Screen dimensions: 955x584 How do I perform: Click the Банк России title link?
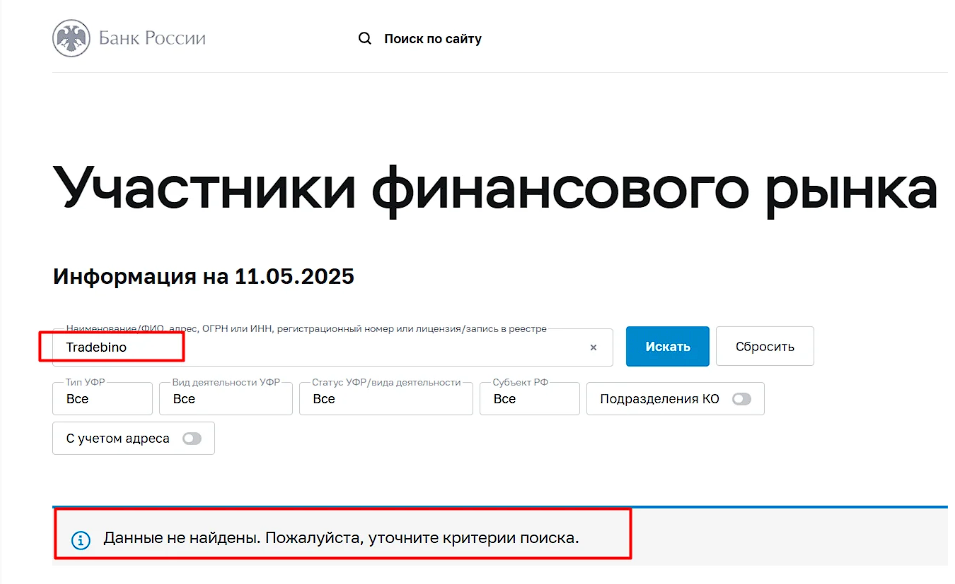[152, 38]
